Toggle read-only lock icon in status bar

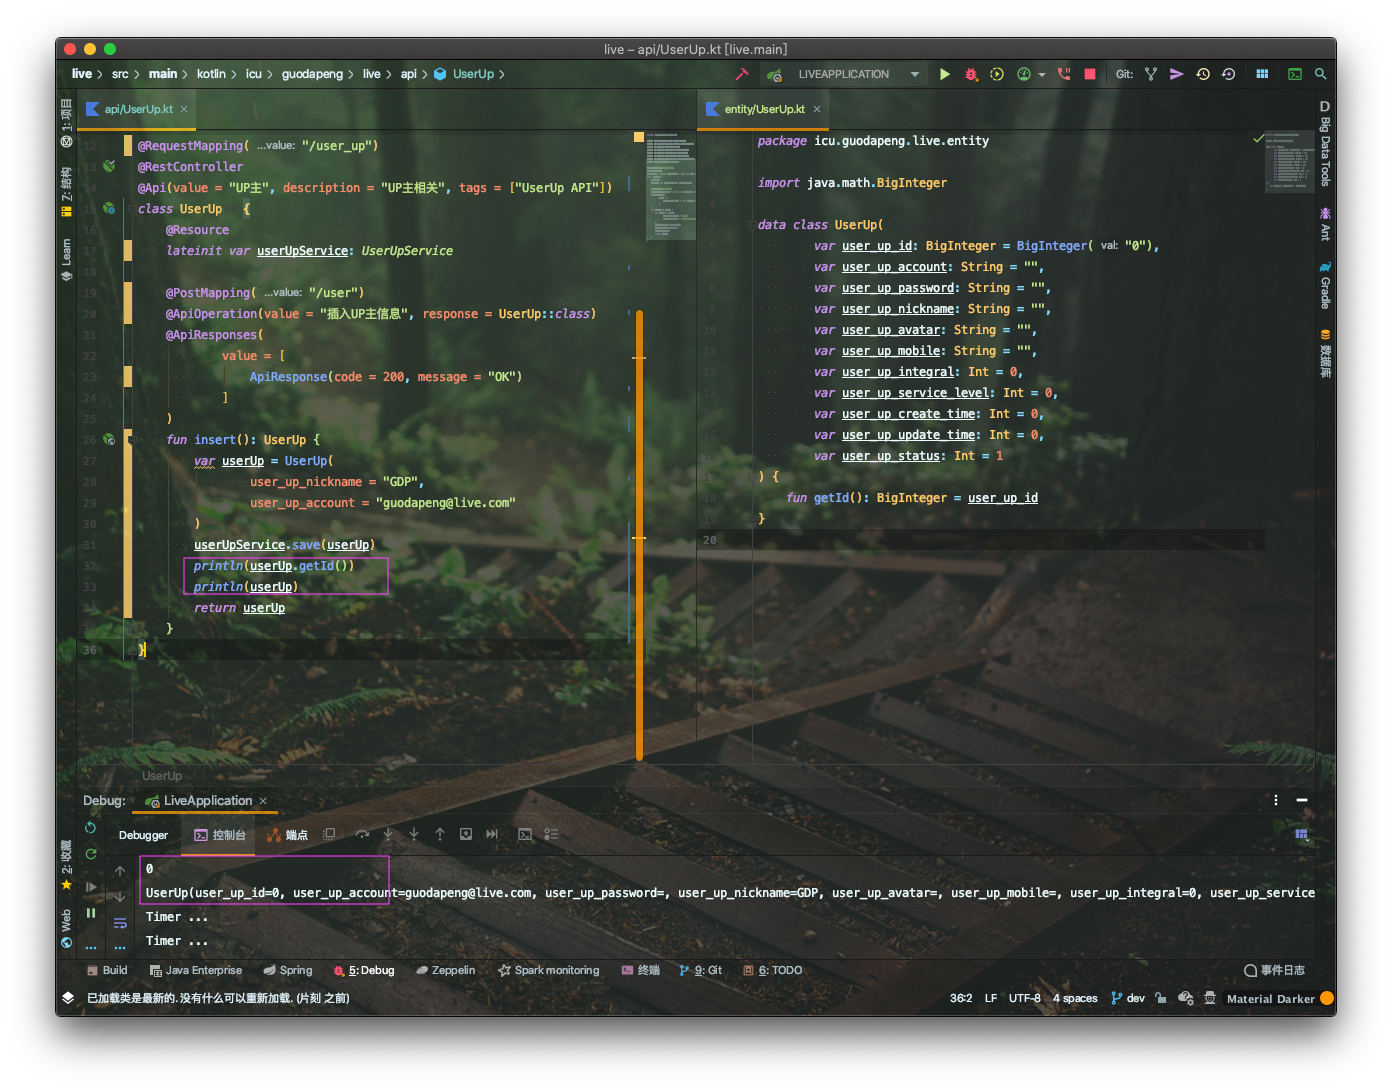(x=1161, y=998)
